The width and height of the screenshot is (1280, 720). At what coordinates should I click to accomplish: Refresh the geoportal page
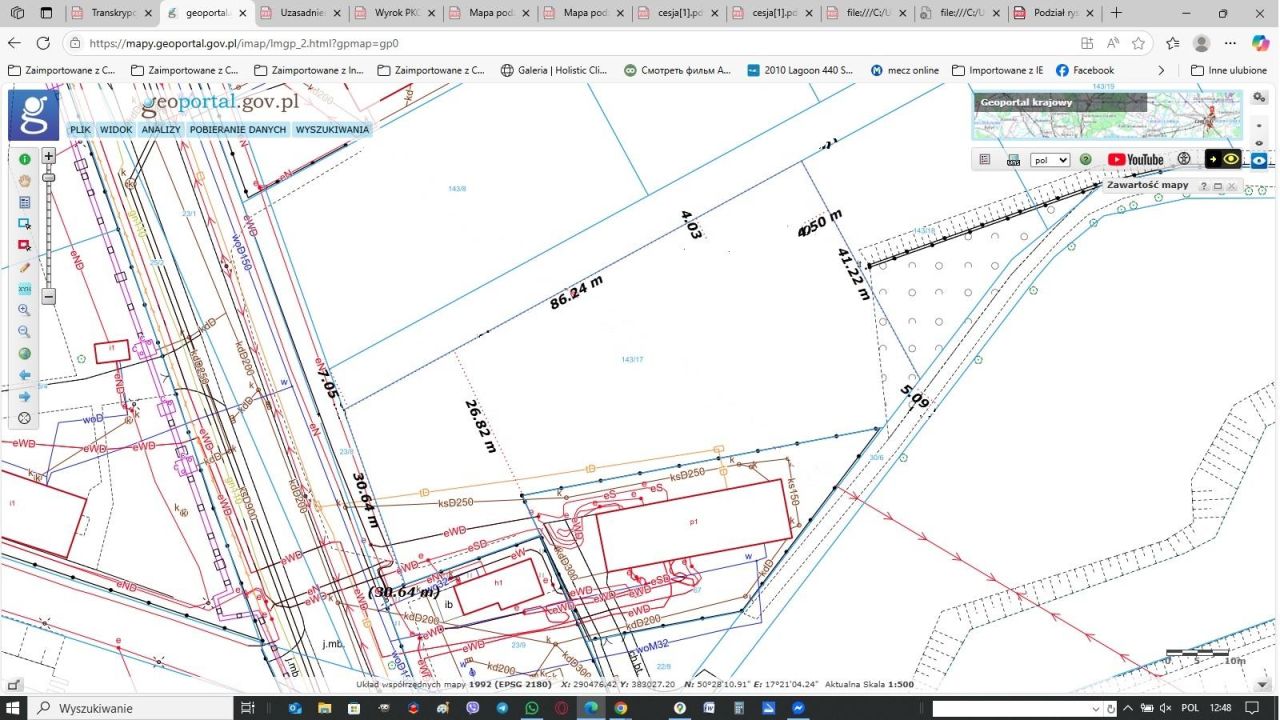click(x=43, y=43)
